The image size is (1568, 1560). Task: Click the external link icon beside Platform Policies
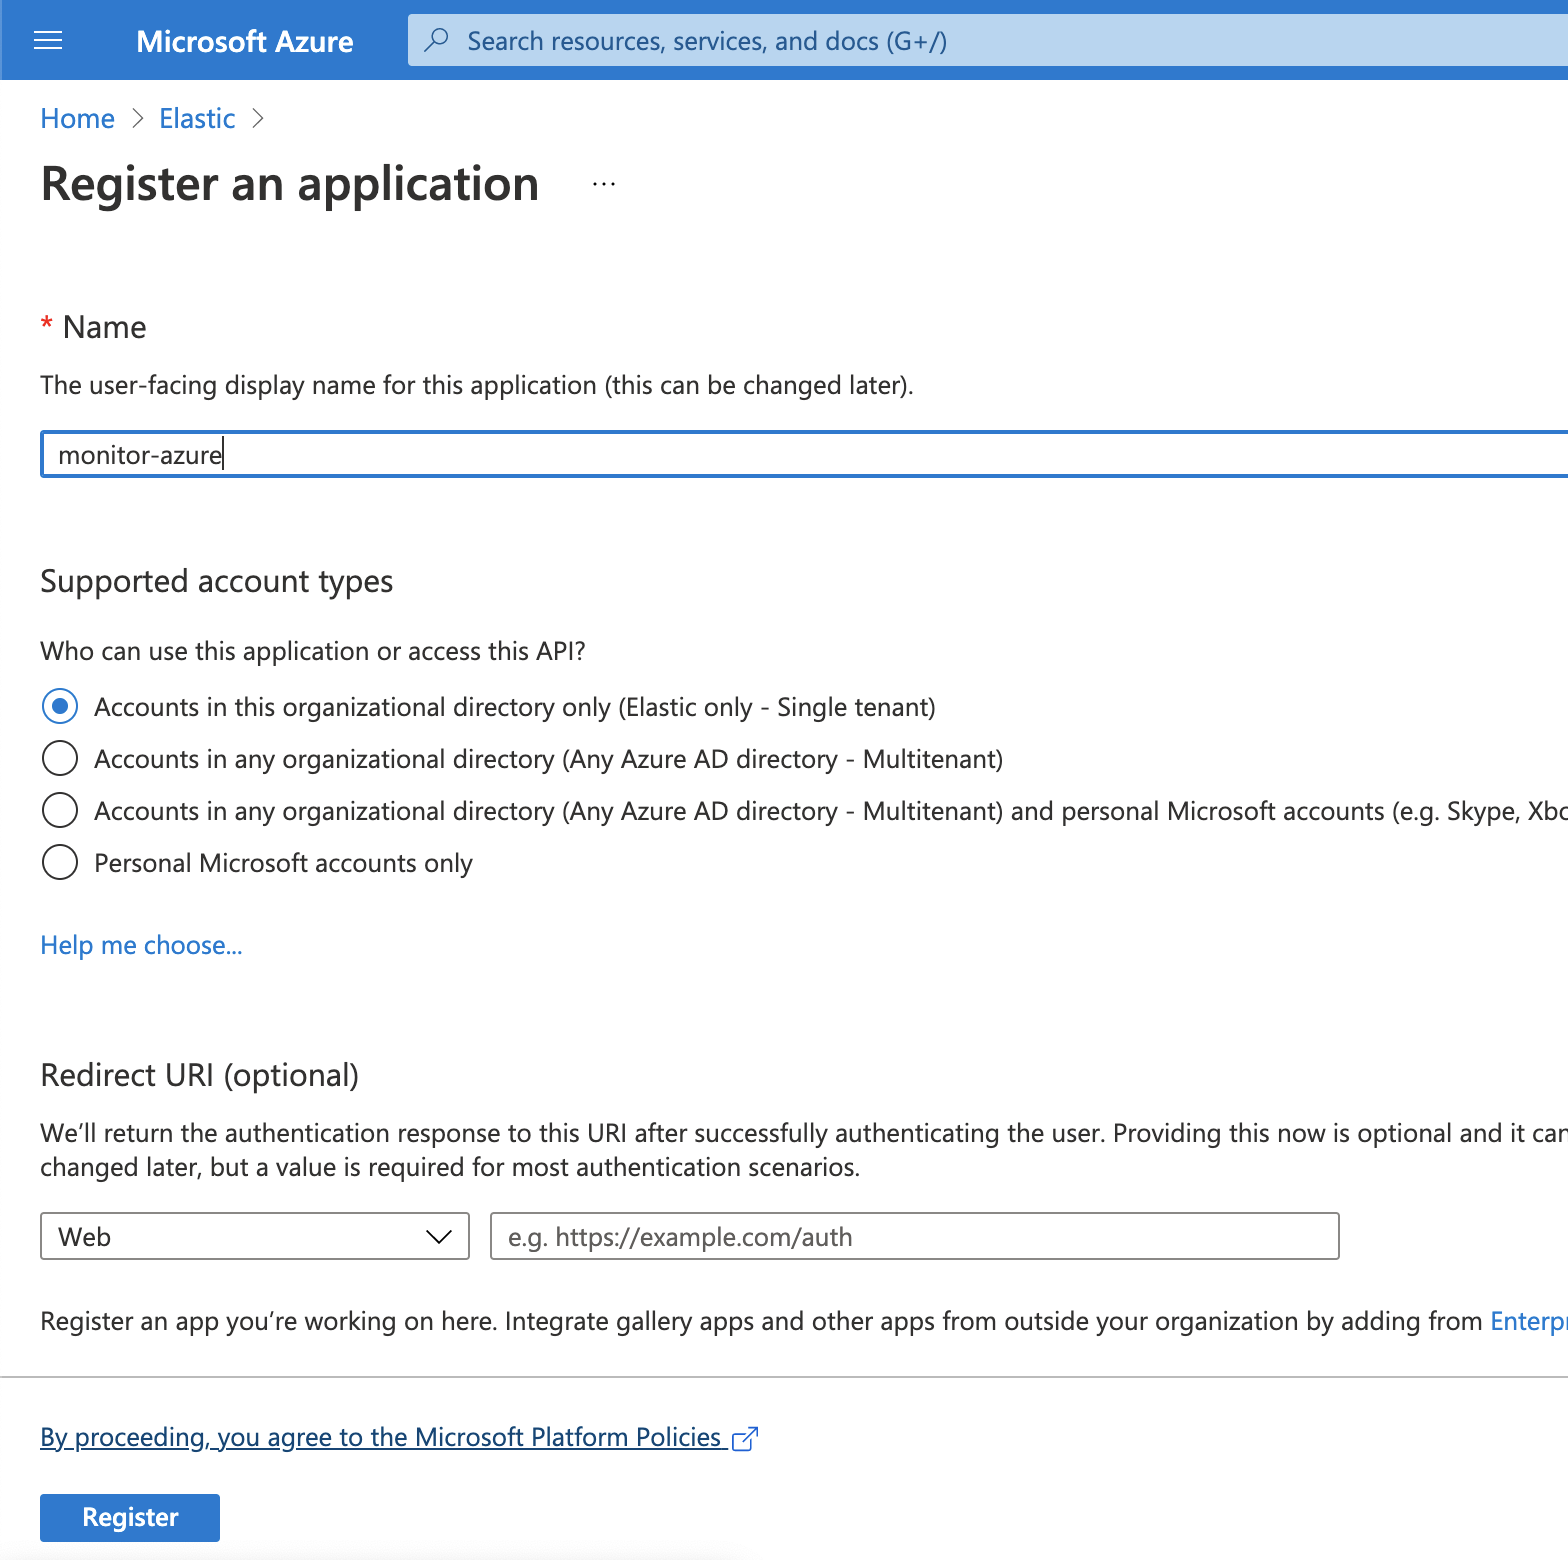click(x=745, y=1438)
